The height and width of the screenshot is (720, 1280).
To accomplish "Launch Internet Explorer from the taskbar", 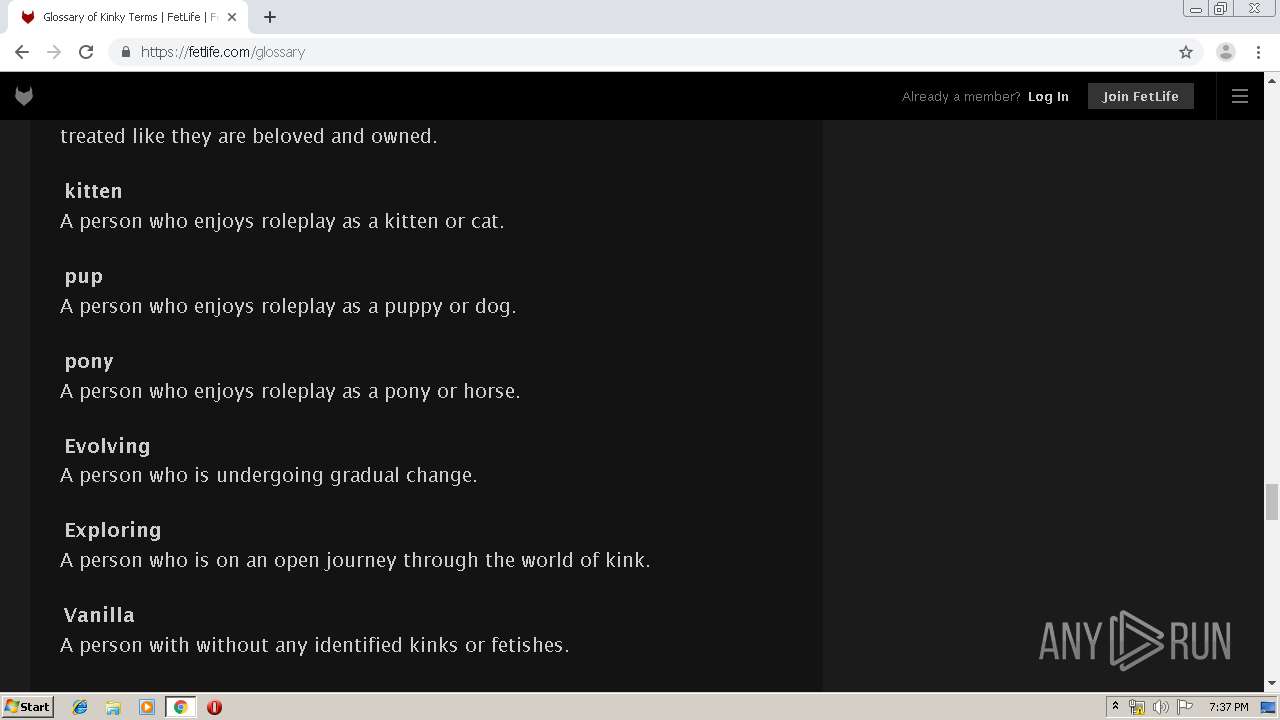I will pyautogui.click(x=80, y=707).
